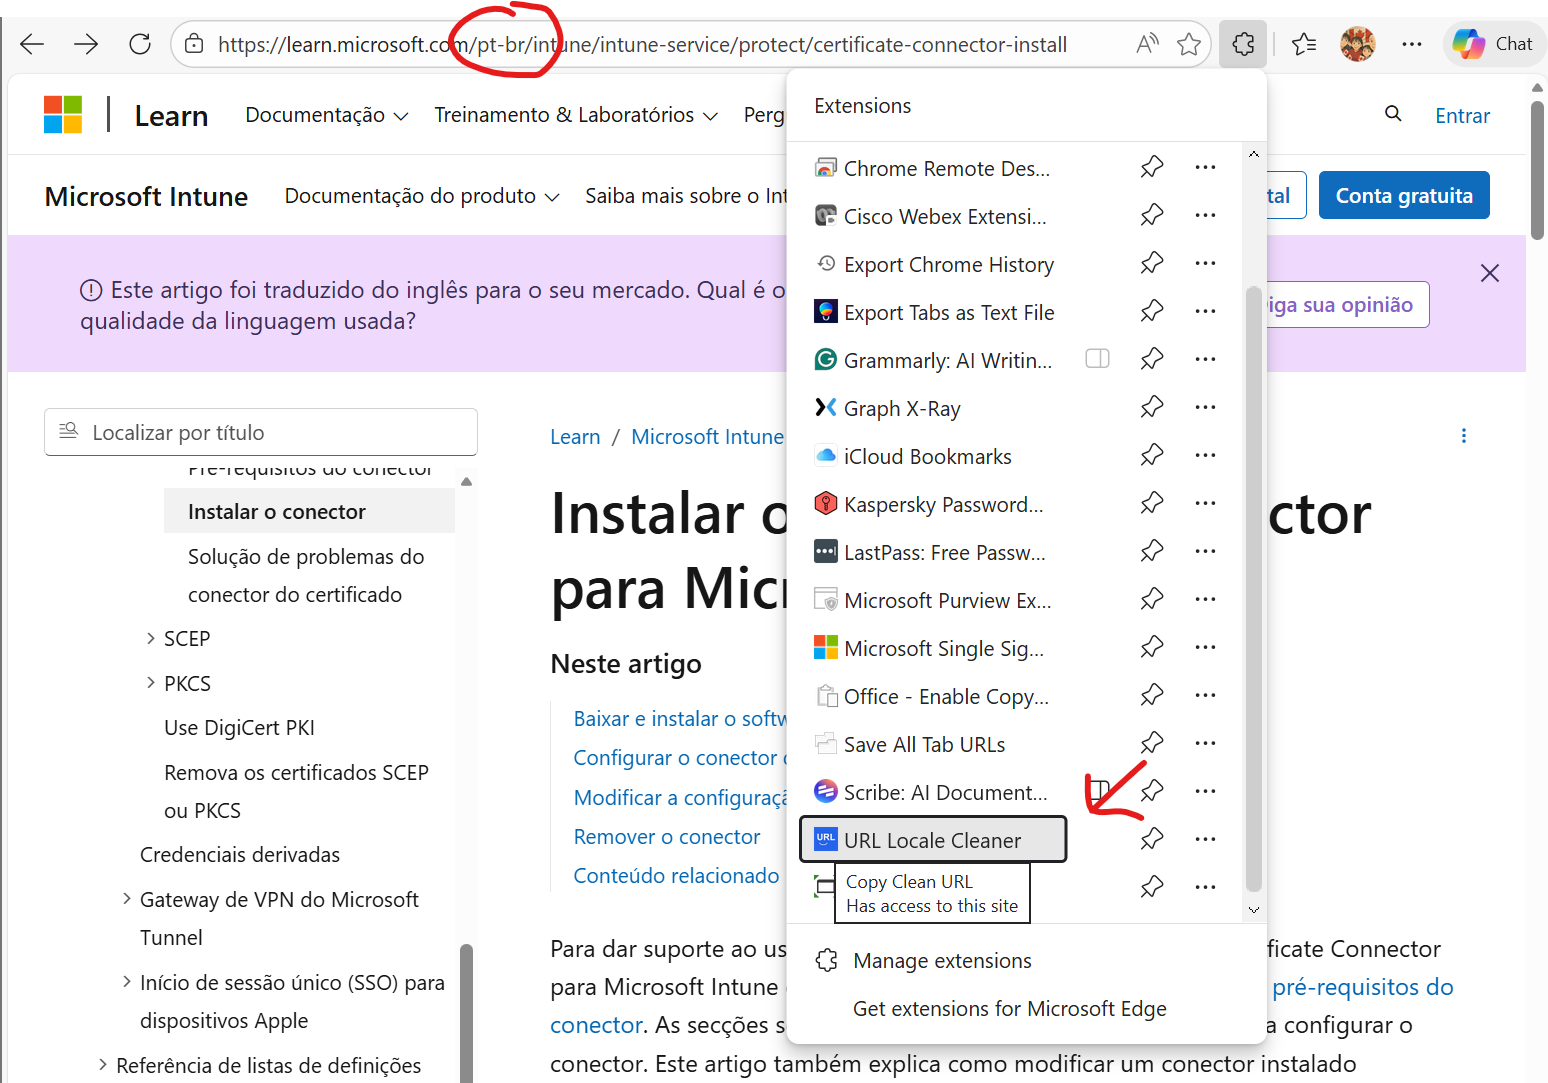Open more options for Chrome Remote Desktop
Screen dimensions: 1548x1083
pyautogui.click(x=1205, y=167)
